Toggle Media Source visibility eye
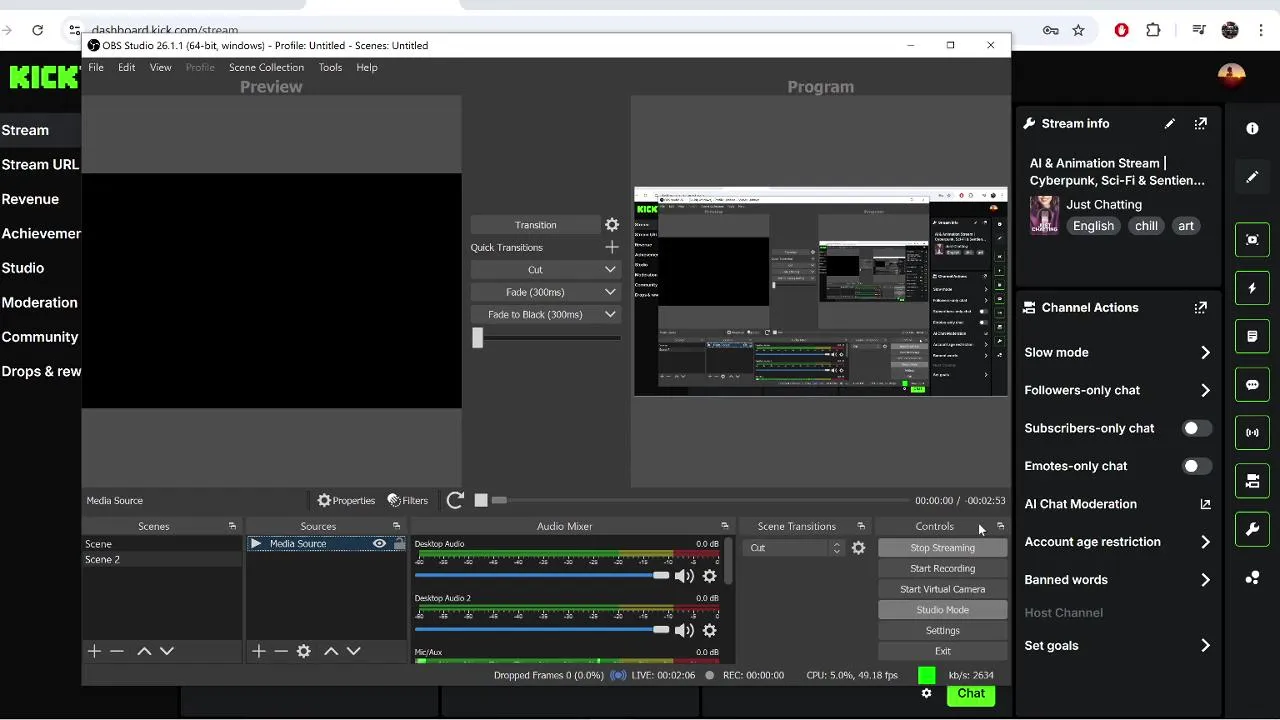 click(379, 544)
